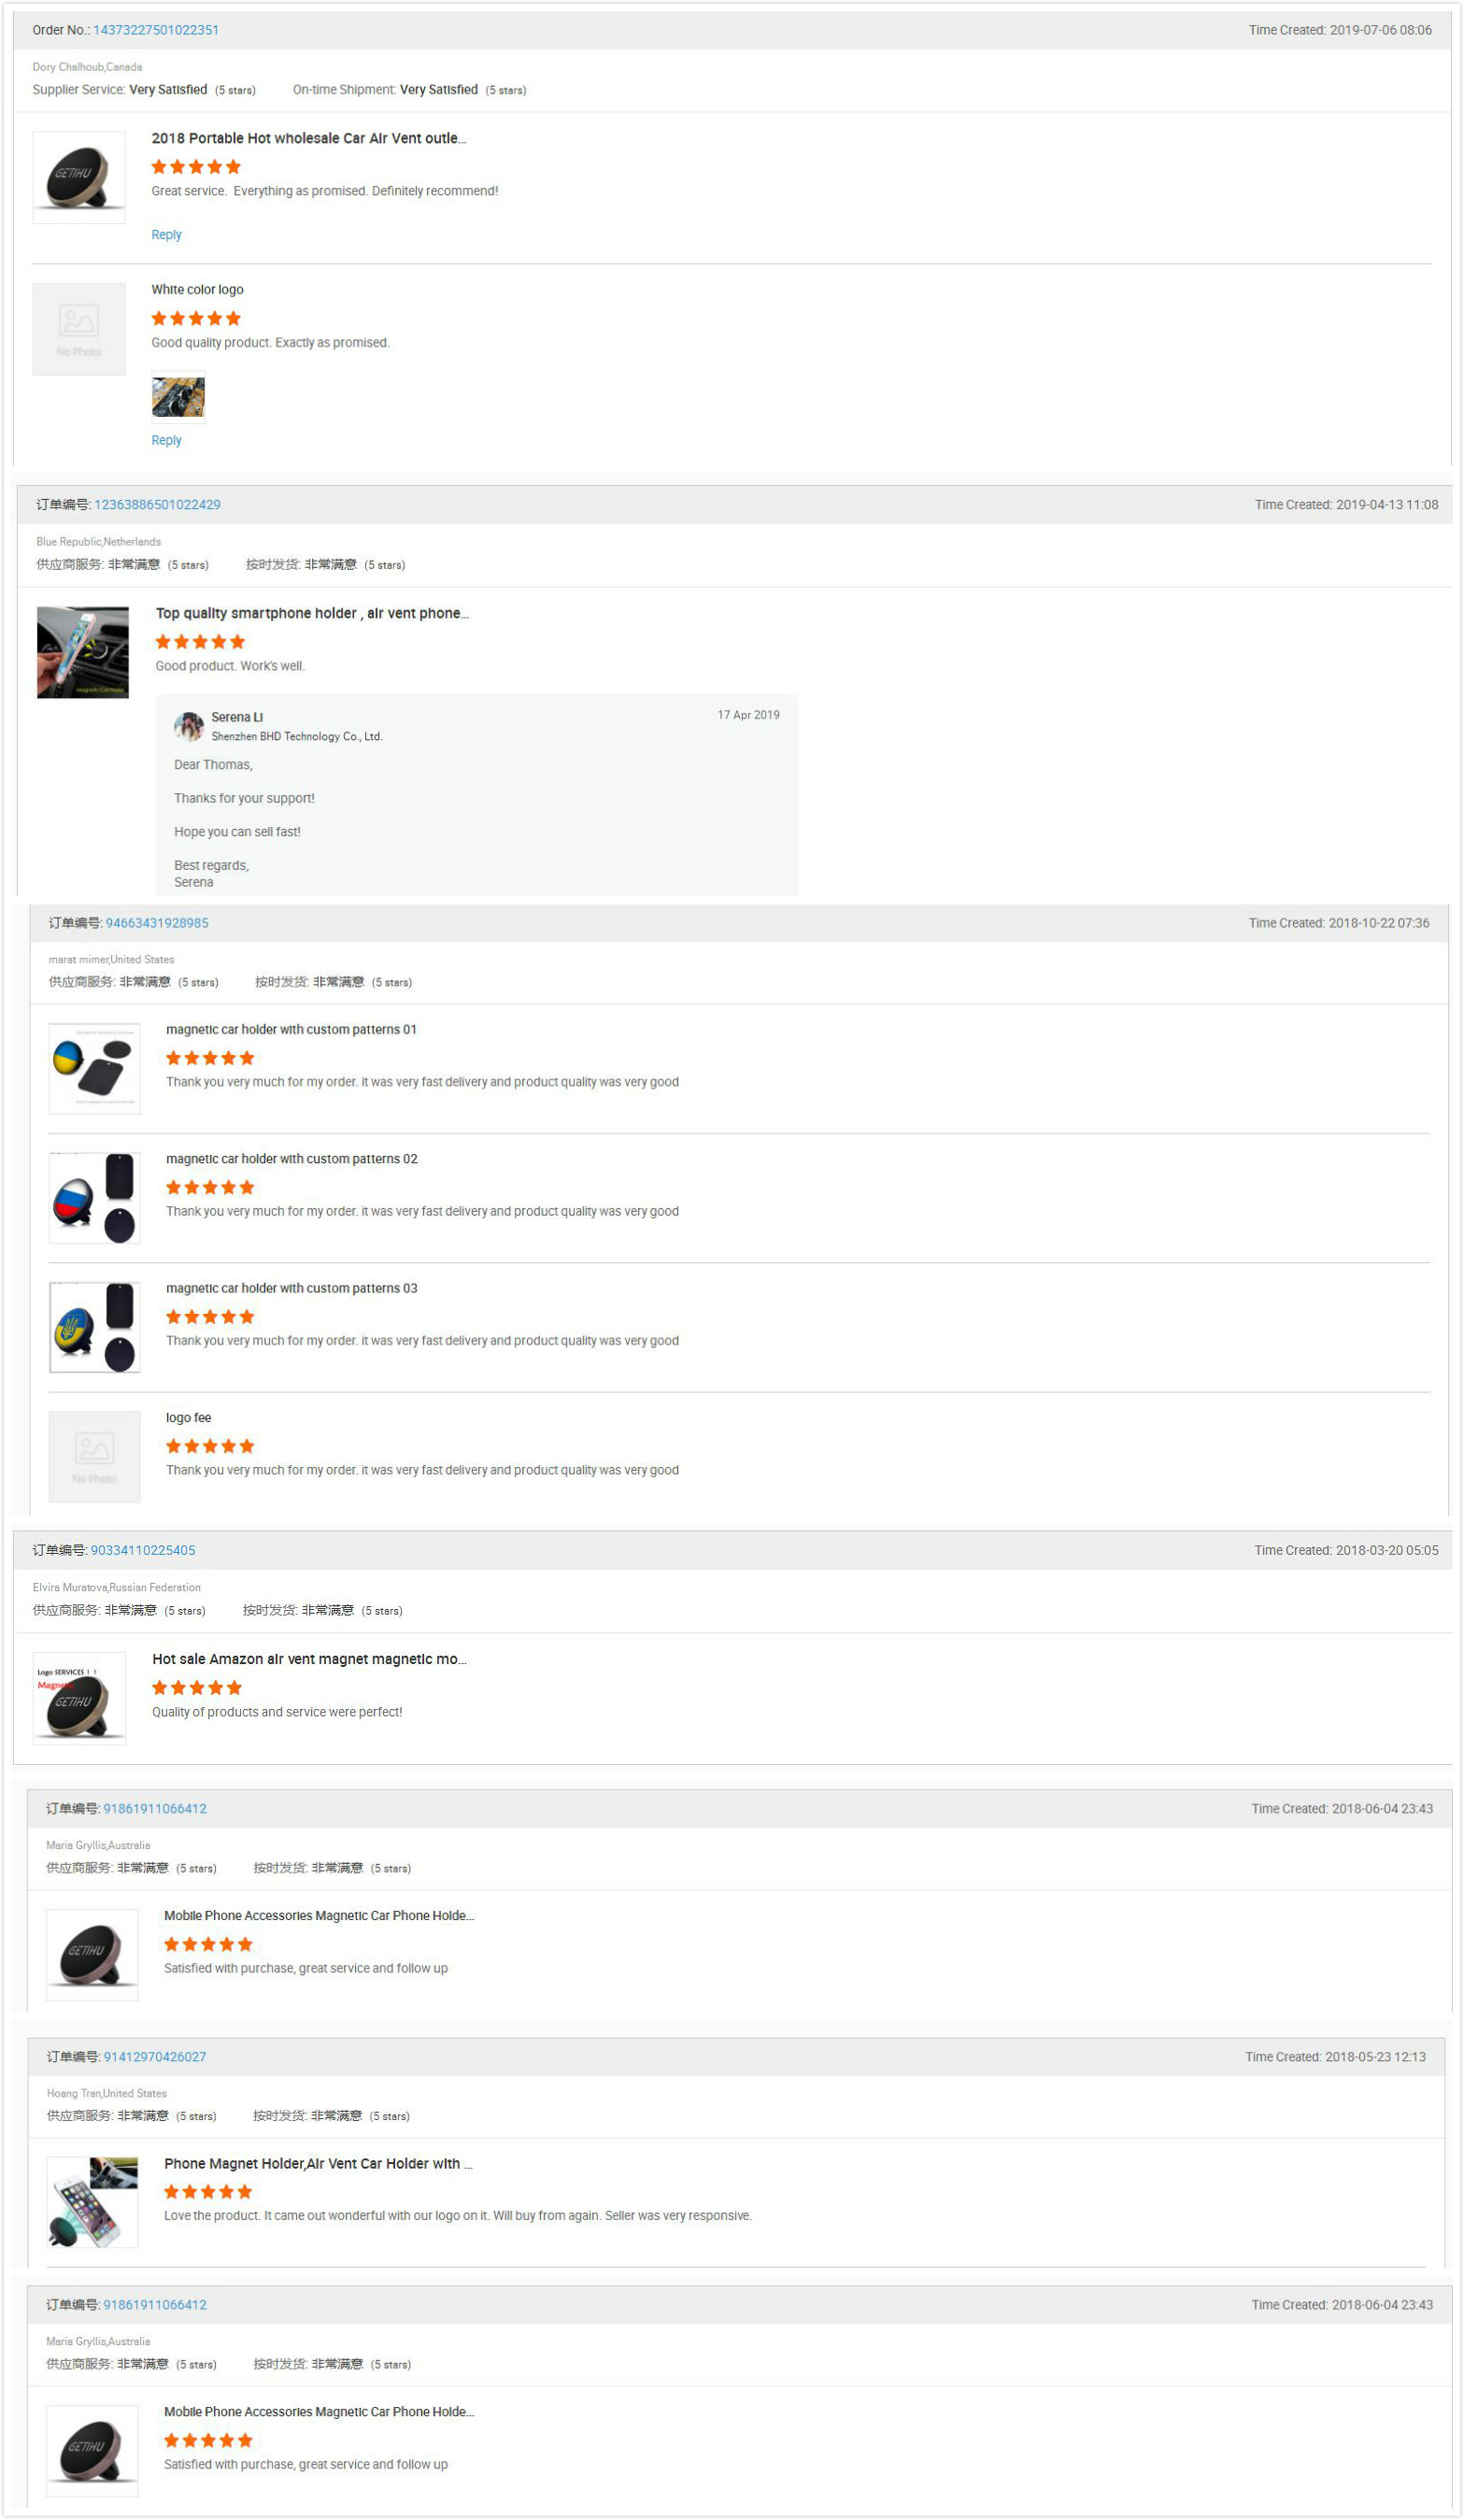Open order link 94663431928985

158,923
